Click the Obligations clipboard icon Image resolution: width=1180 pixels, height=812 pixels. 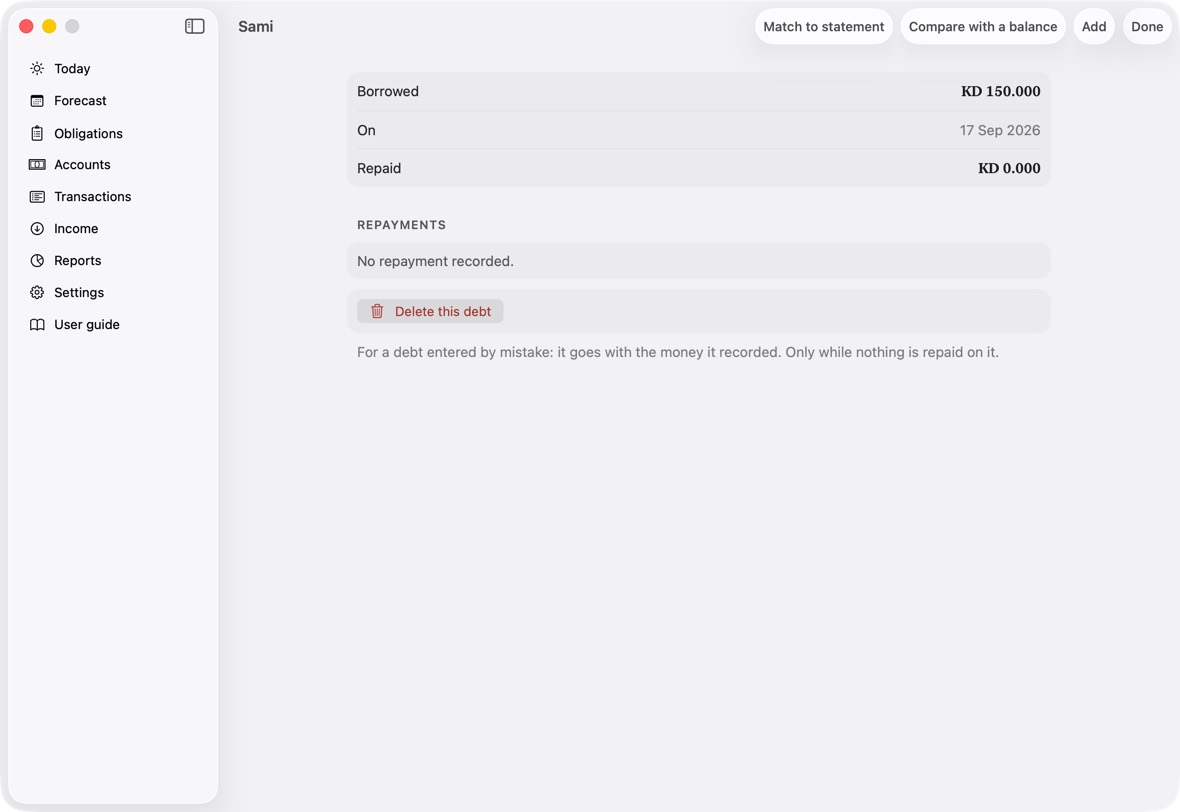[x=37, y=133]
